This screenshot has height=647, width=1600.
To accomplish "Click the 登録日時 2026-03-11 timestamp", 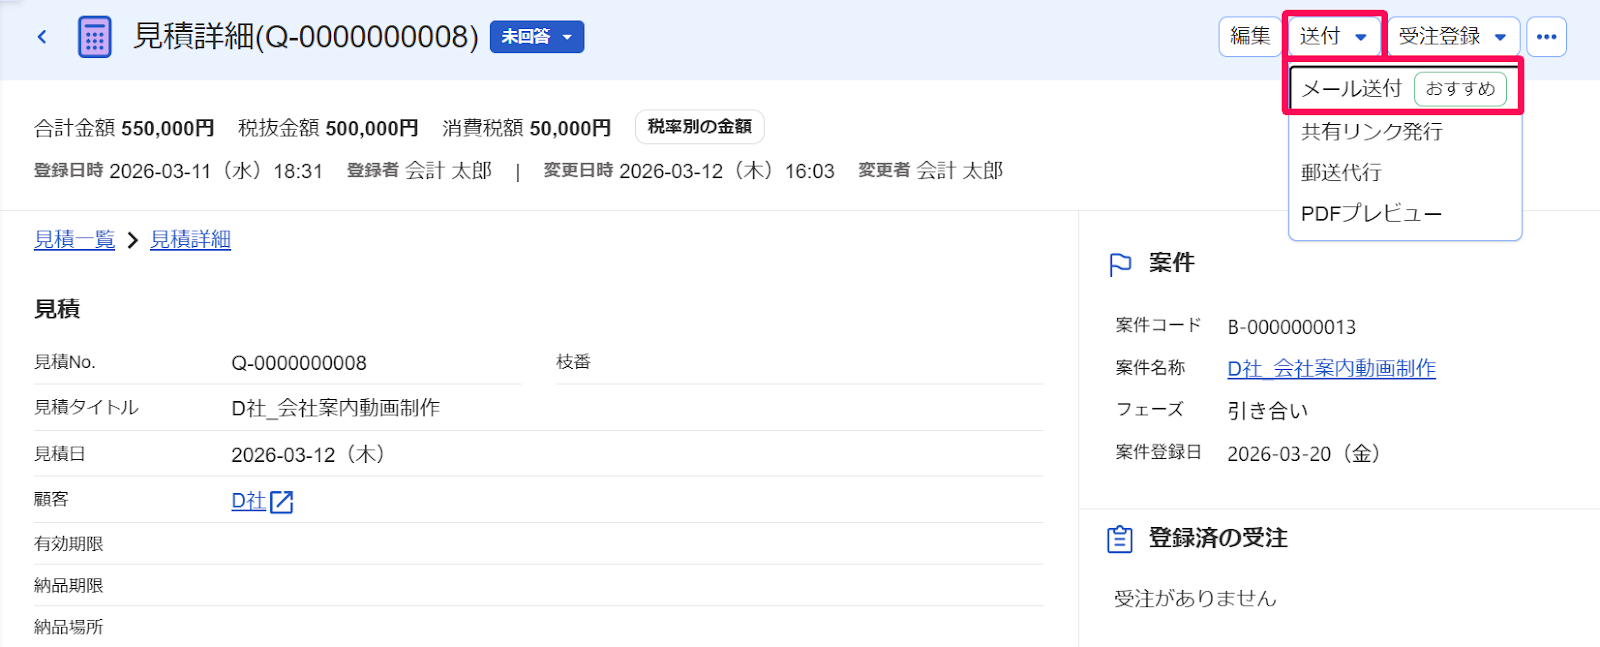I will (x=178, y=171).
